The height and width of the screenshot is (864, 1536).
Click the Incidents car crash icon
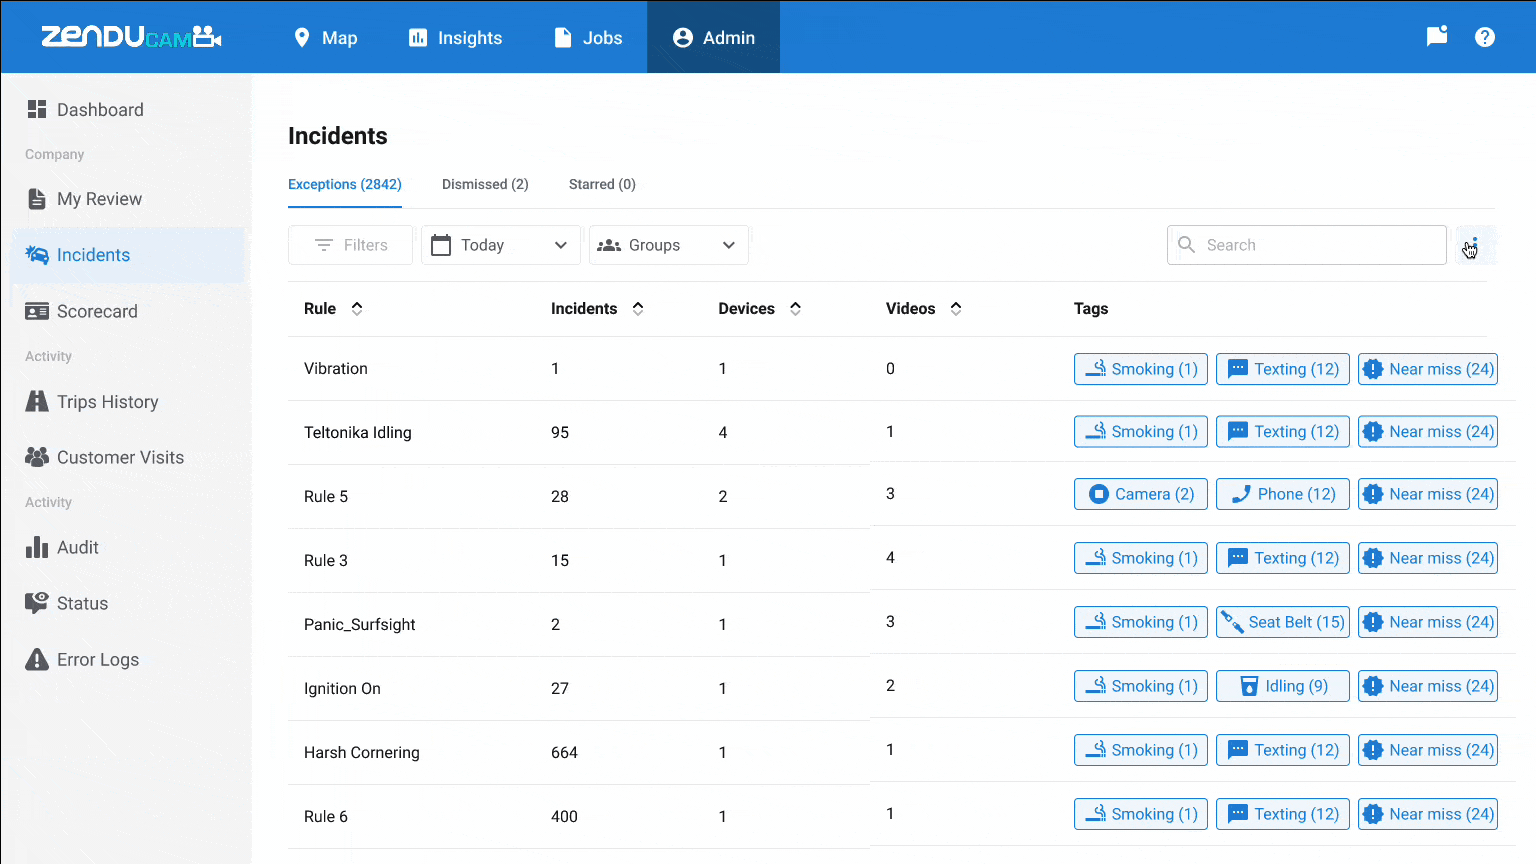pos(37,254)
